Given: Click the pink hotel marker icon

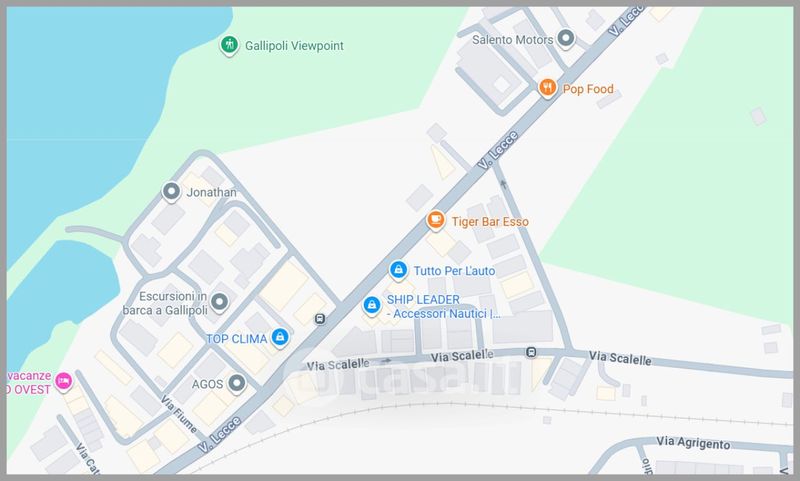Looking at the screenshot, I should click(x=64, y=381).
